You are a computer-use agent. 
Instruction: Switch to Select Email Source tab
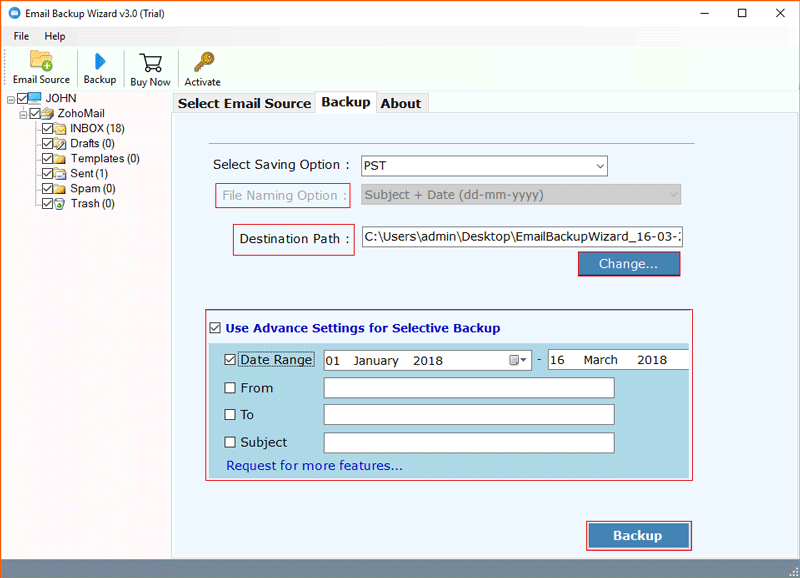tap(244, 103)
